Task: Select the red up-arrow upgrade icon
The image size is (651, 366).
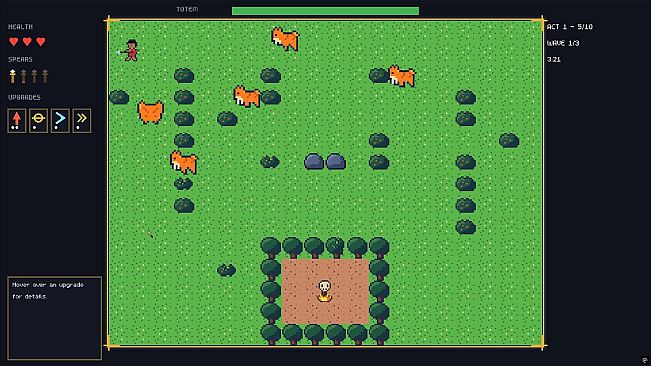Action: point(17,121)
